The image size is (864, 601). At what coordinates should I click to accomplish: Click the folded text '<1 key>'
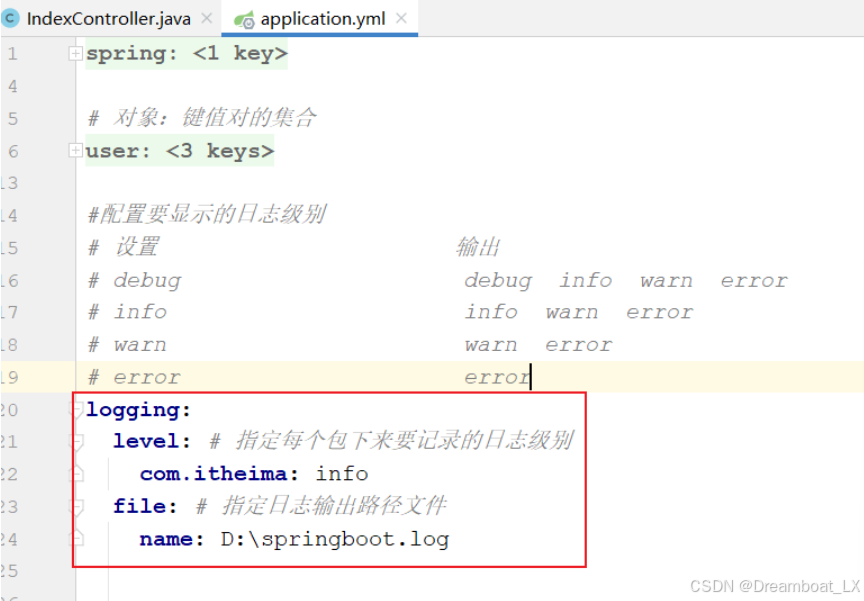240,53
